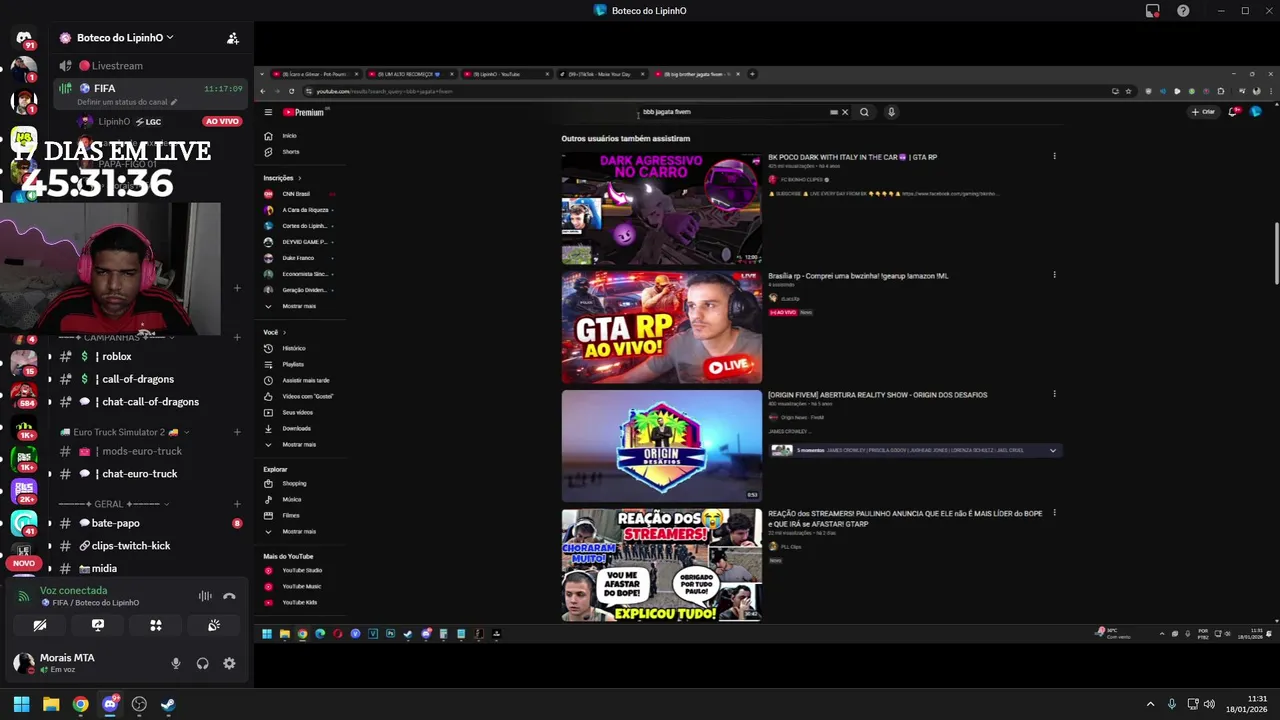Toggle camera on in Discord voice panel
Screen dimensions: 1280x720
coord(40,625)
